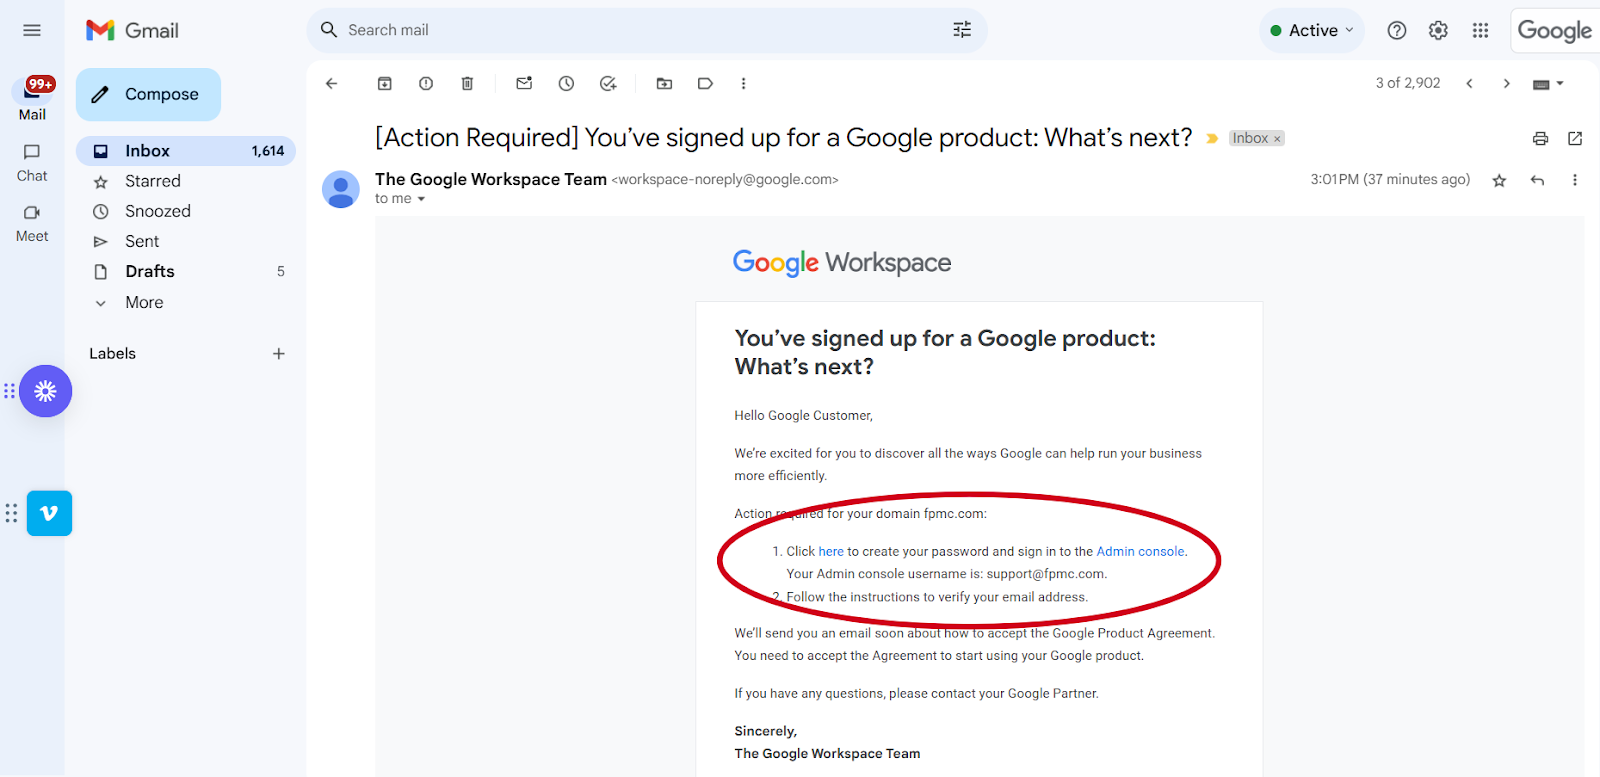Screen dimensions: 1600x777
Task: Open input tools dropdown
Action: pyautogui.click(x=1548, y=84)
